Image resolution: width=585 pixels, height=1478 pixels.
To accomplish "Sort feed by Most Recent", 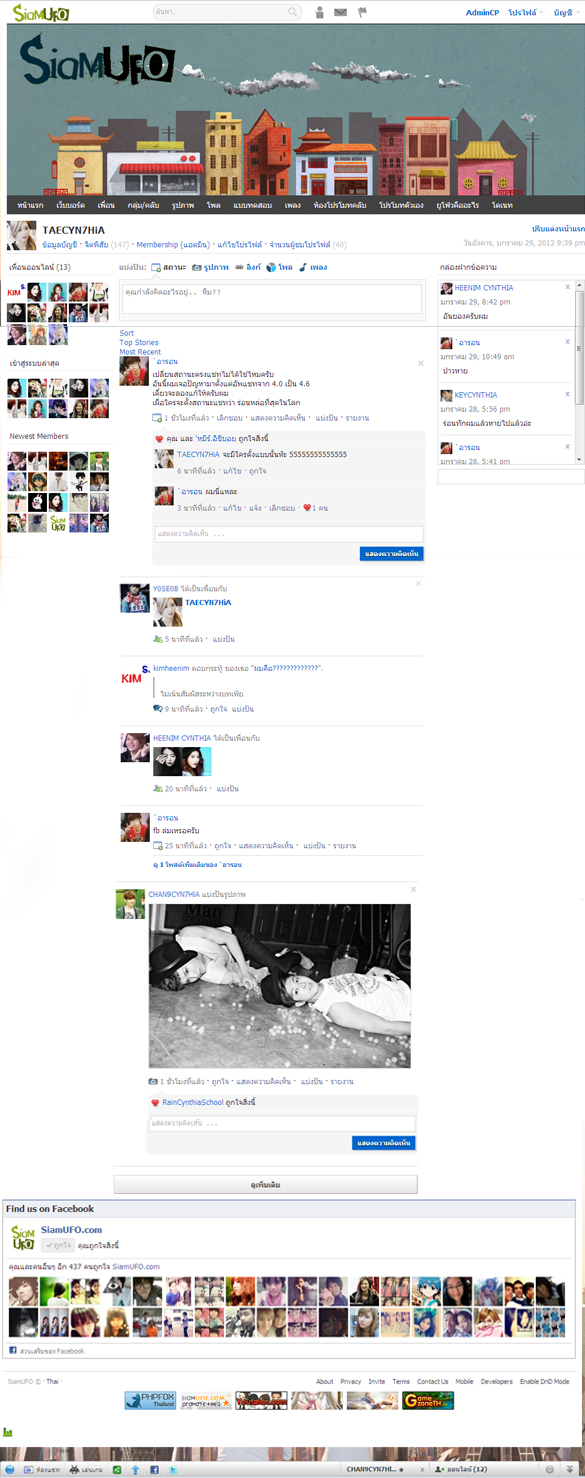I will point(140,352).
